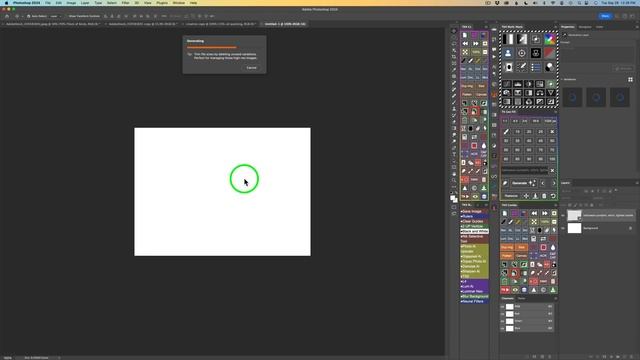Open the Channels panel flyout menu

click(556, 298)
